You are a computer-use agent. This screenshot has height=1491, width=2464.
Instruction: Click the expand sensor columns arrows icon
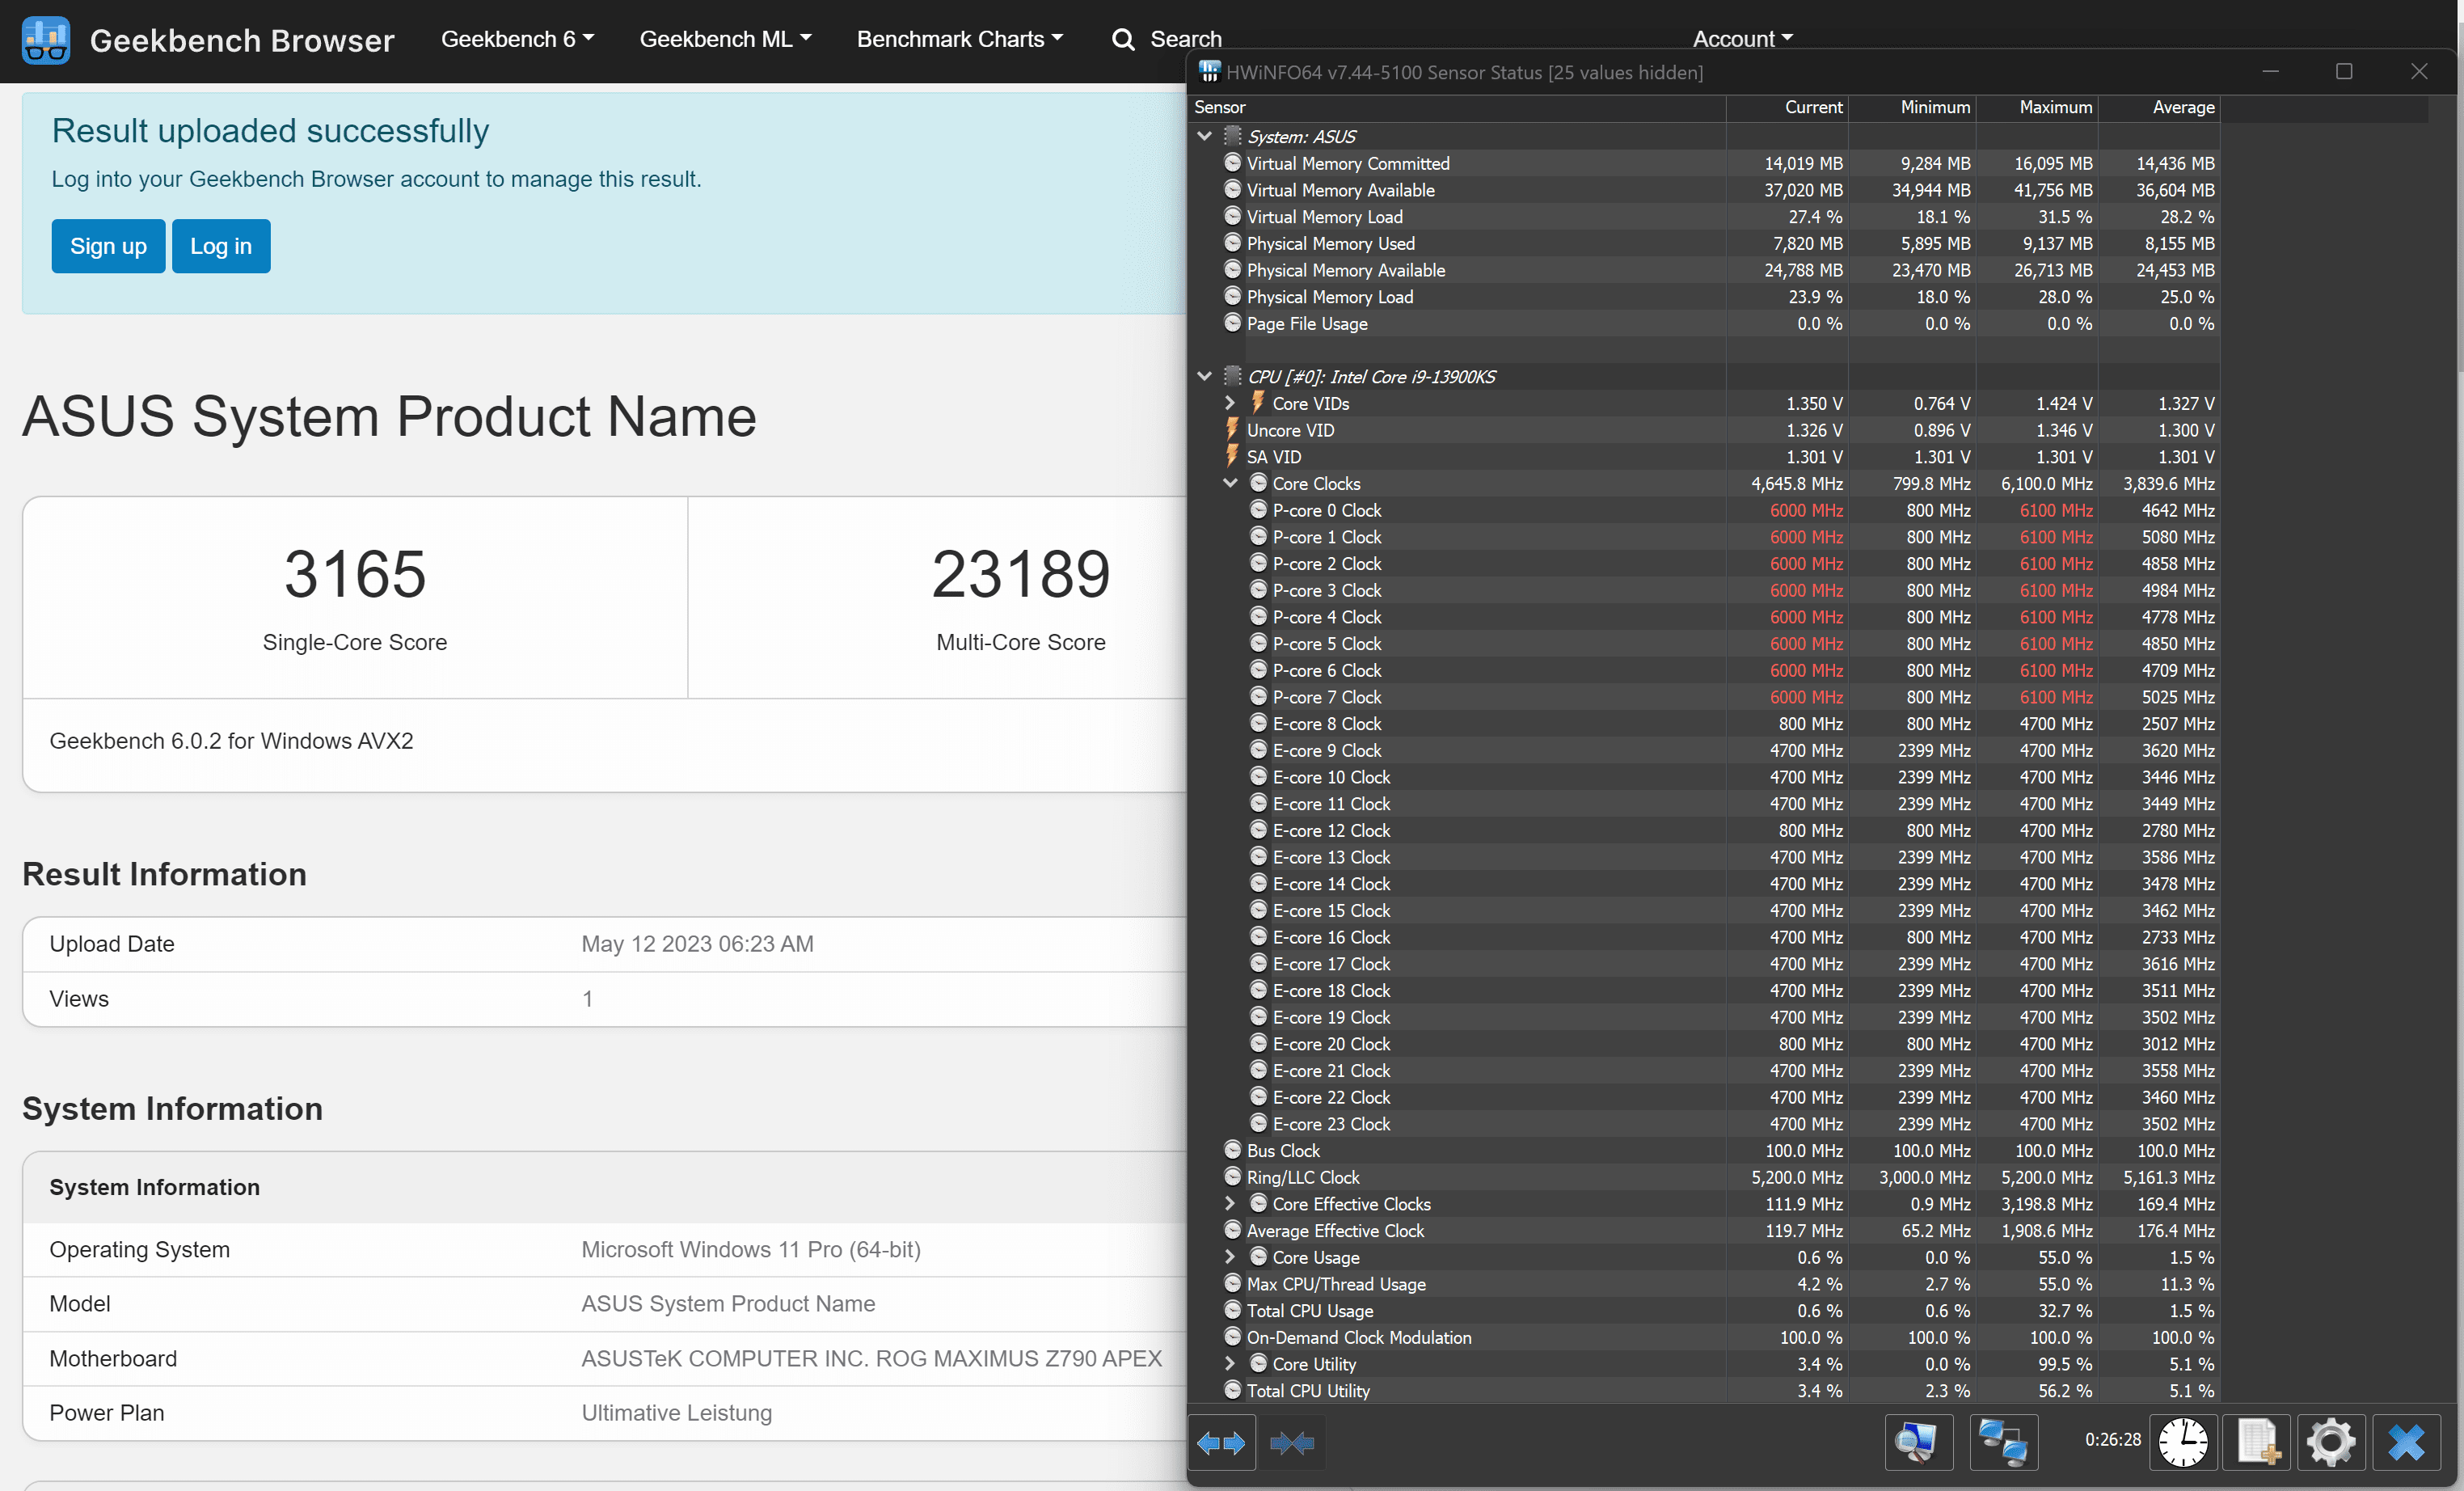point(1221,1442)
